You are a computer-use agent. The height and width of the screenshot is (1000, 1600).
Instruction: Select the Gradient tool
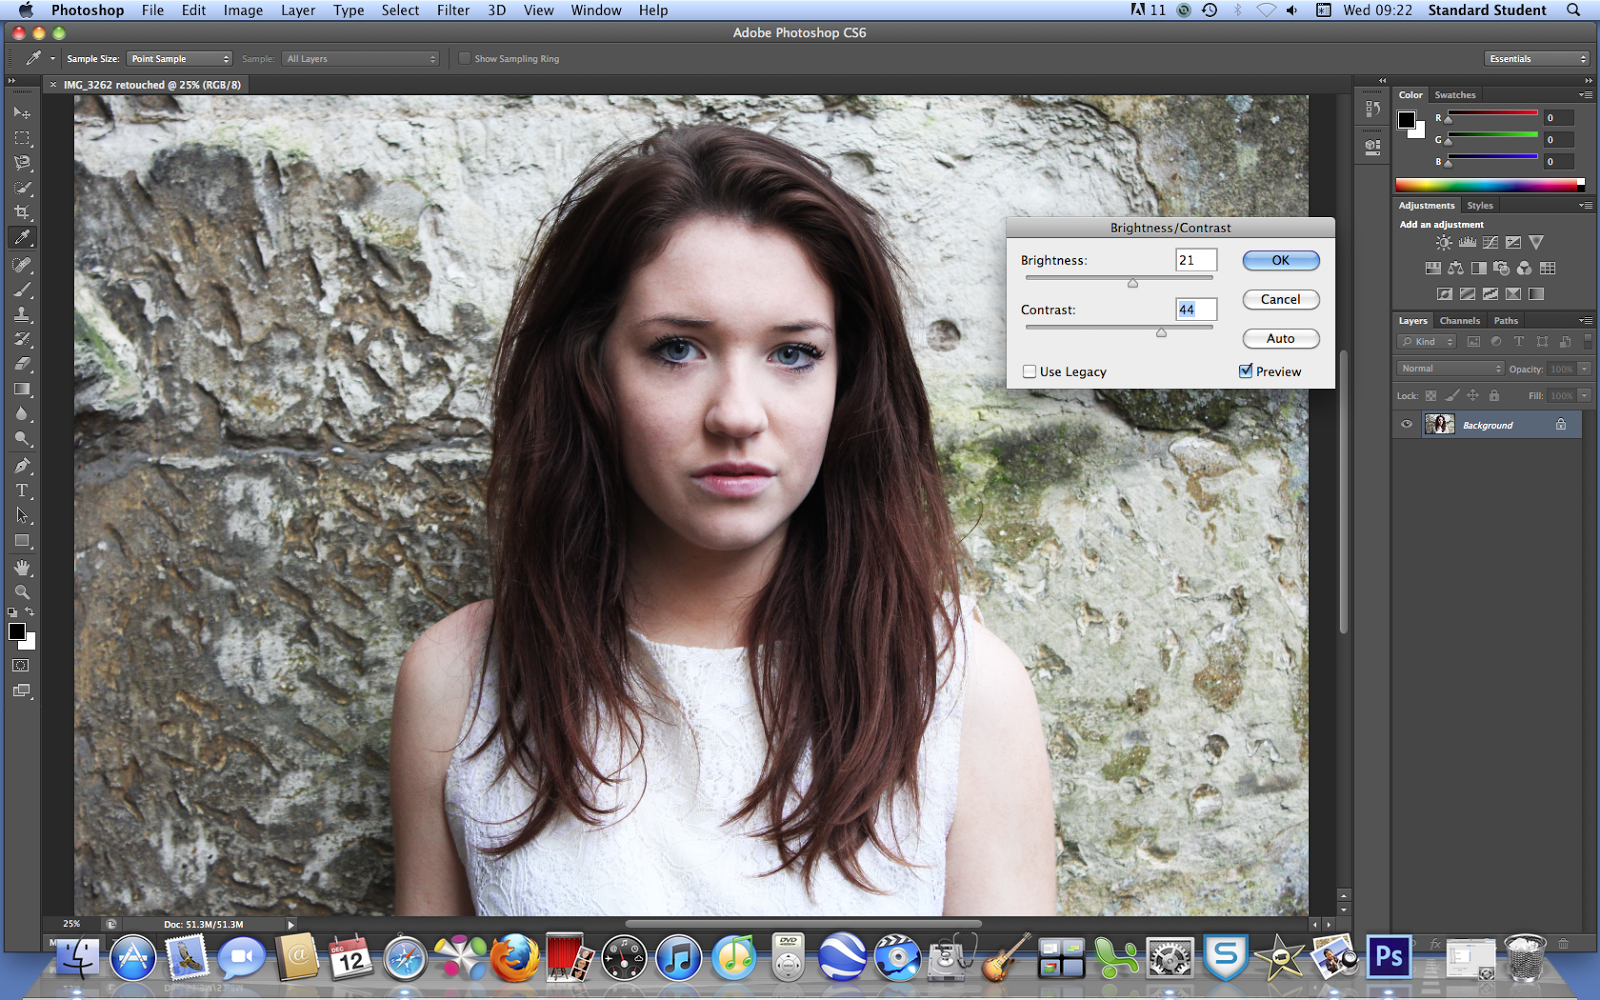coord(22,389)
